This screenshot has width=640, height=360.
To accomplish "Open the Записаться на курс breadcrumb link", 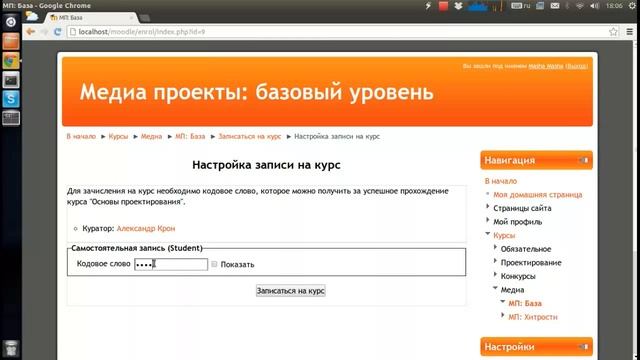I will (250, 136).
